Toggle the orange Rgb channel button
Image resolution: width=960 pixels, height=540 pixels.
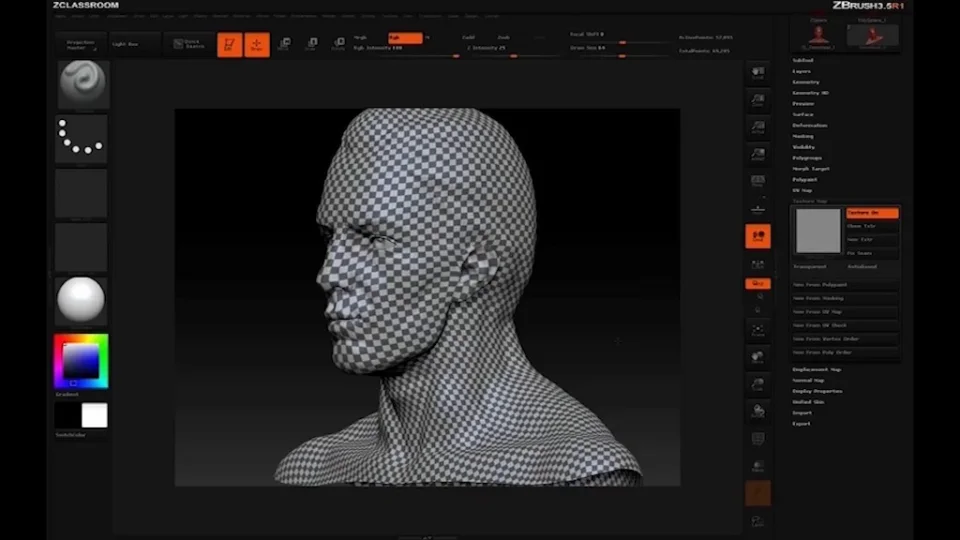pos(405,37)
